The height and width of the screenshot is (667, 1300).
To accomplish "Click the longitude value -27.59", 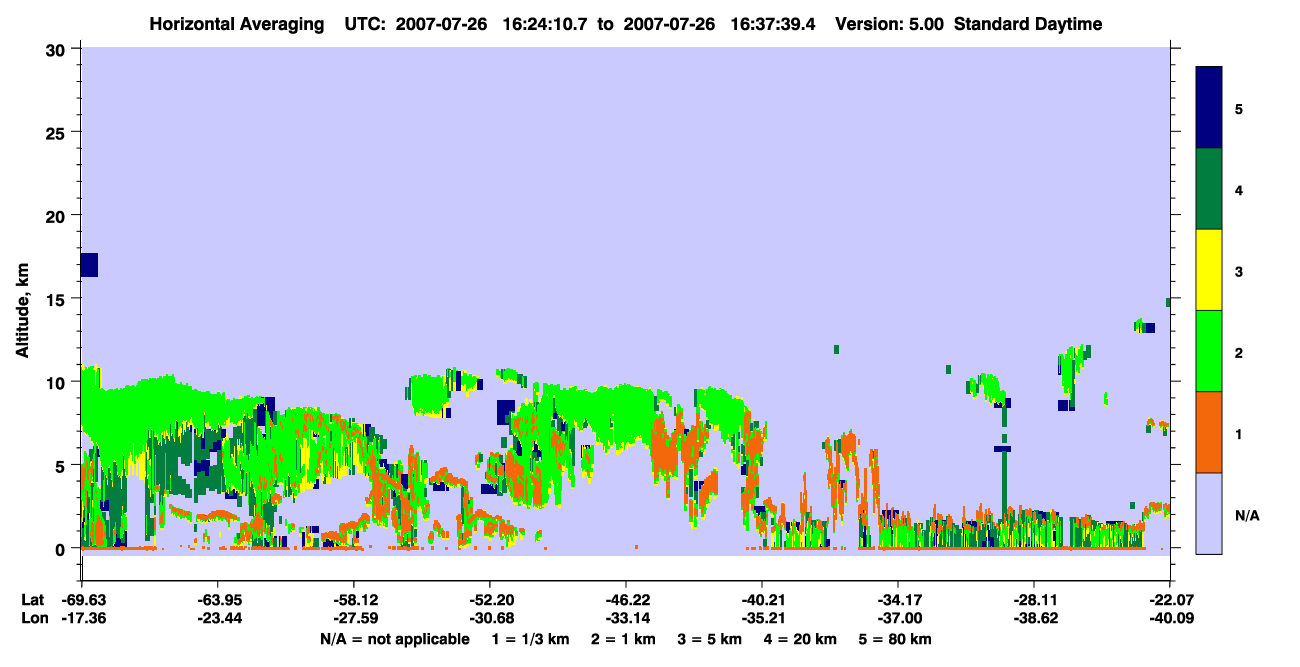I will pyautogui.click(x=354, y=619).
